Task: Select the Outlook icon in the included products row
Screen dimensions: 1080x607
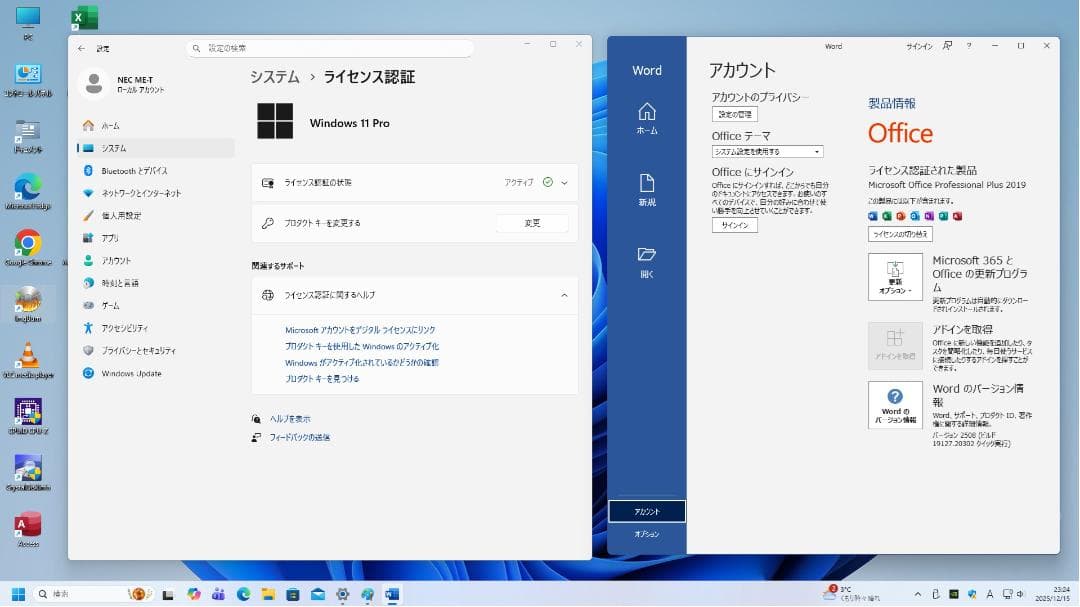Action: point(915,216)
